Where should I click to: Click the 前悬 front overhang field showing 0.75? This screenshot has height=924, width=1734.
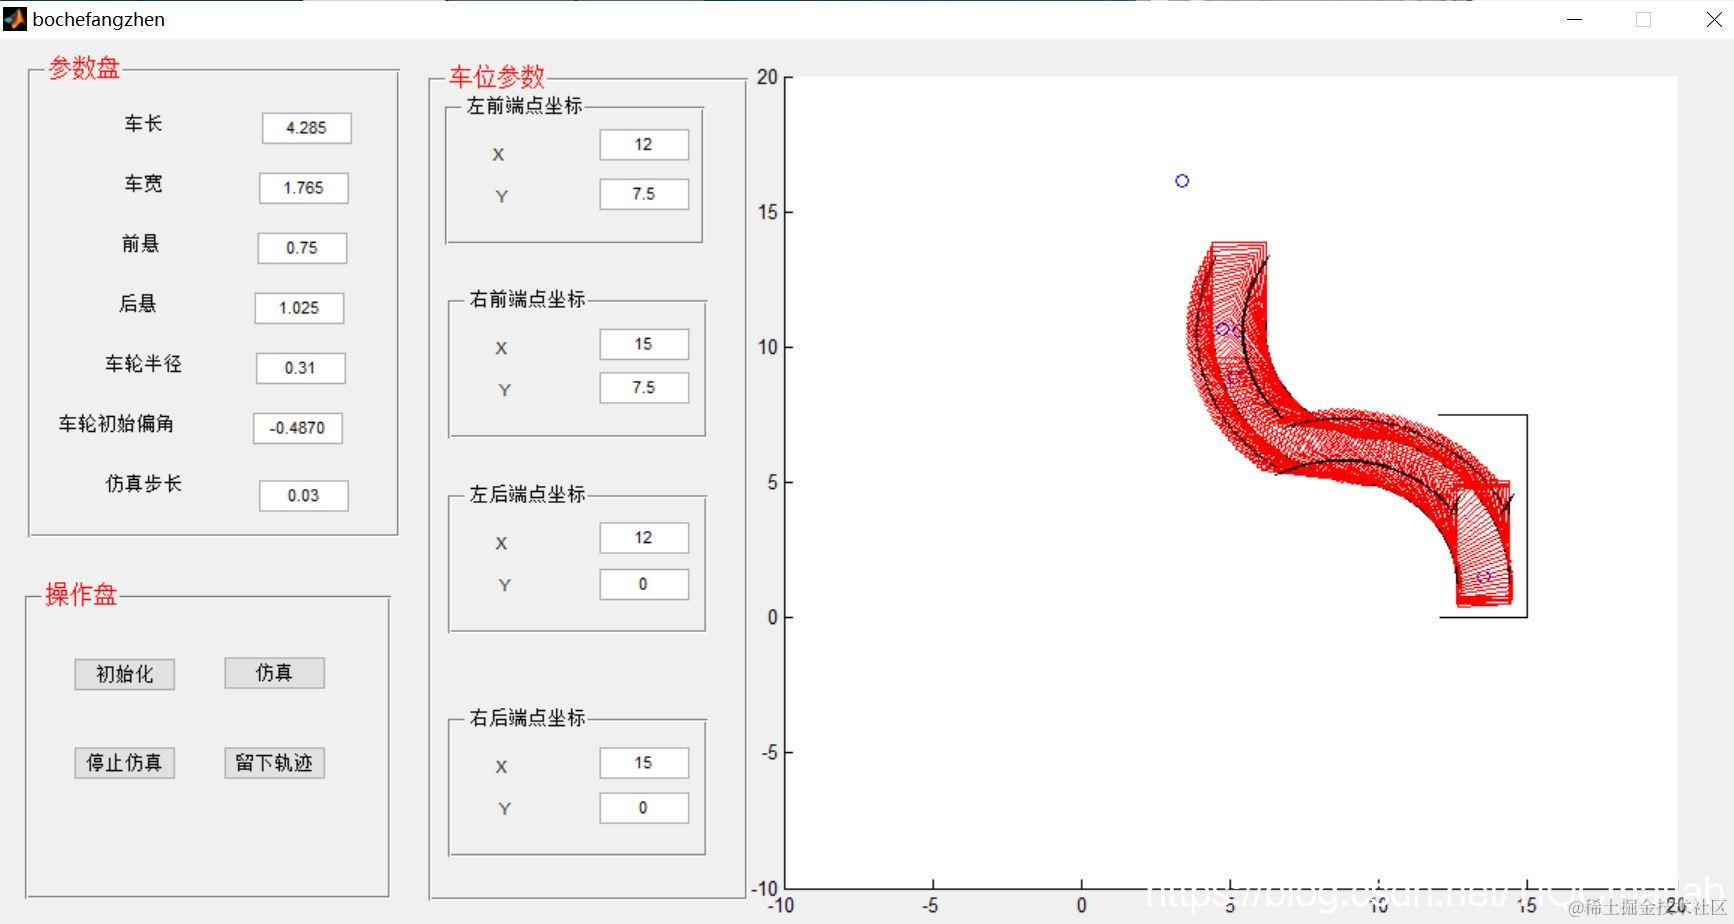click(301, 248)
